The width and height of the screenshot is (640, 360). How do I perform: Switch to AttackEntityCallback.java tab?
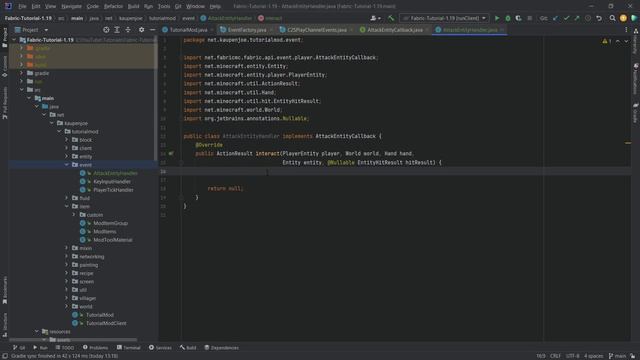(395, 30)
